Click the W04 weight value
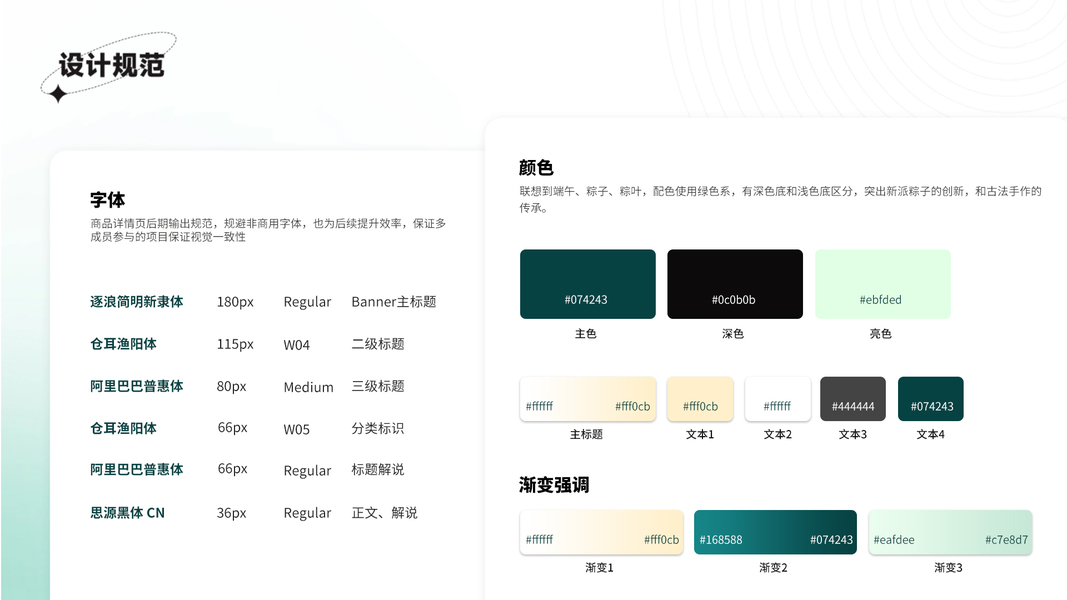Viewport: 1067px width, 600px height. (x=297, y=345)
